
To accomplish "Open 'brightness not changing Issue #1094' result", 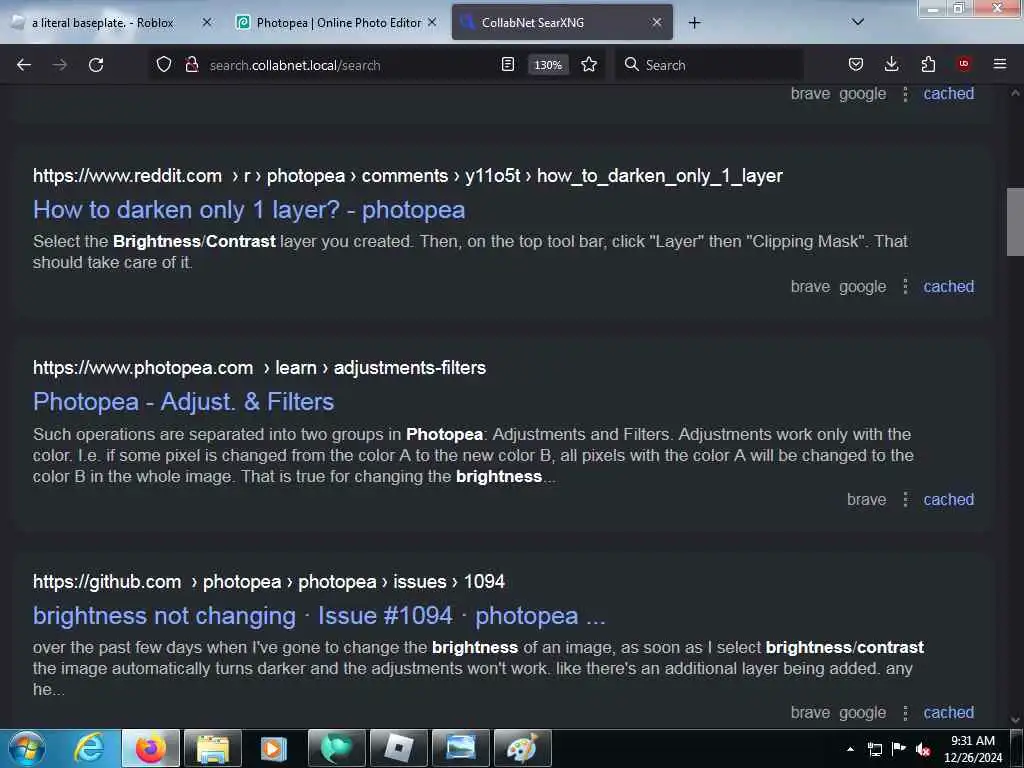I will point(319,616).
